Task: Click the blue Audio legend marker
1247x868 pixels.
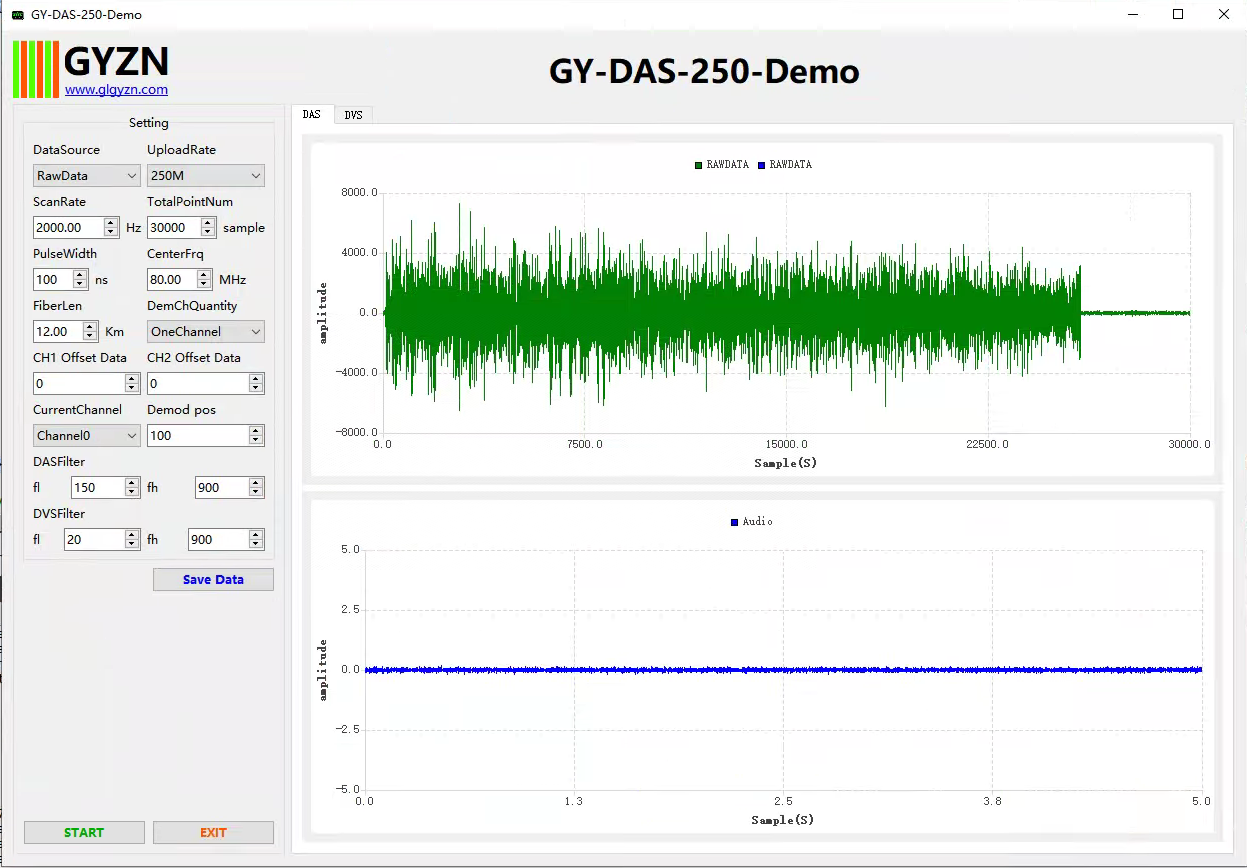Action: (734, 522)
